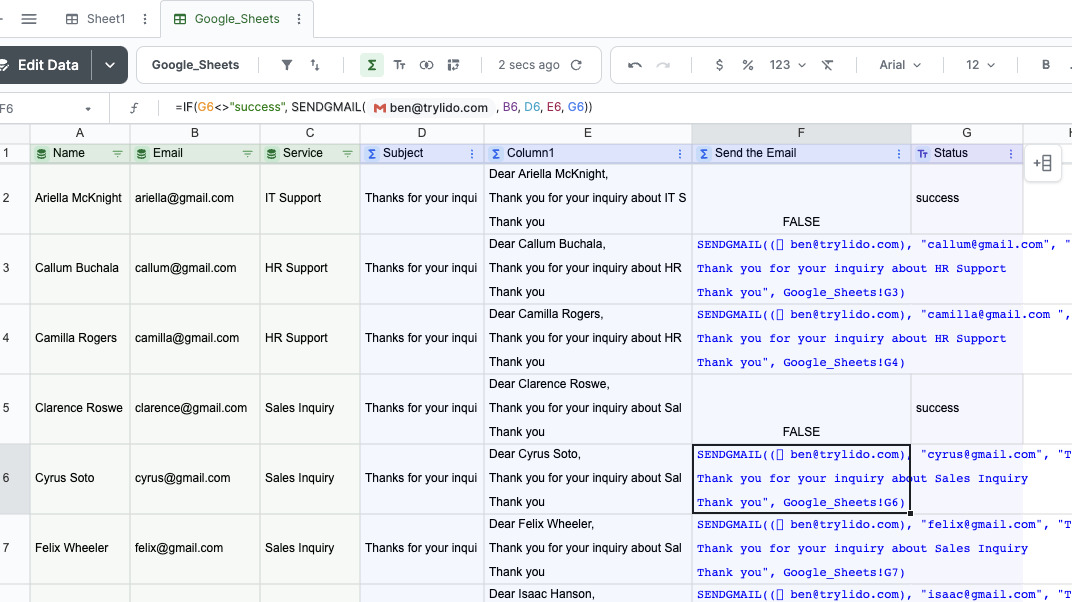The height and width of the screenshot is (602, 1072).
Task: Toggle the sigma formula column tool
Action: (x=371, y=65)
